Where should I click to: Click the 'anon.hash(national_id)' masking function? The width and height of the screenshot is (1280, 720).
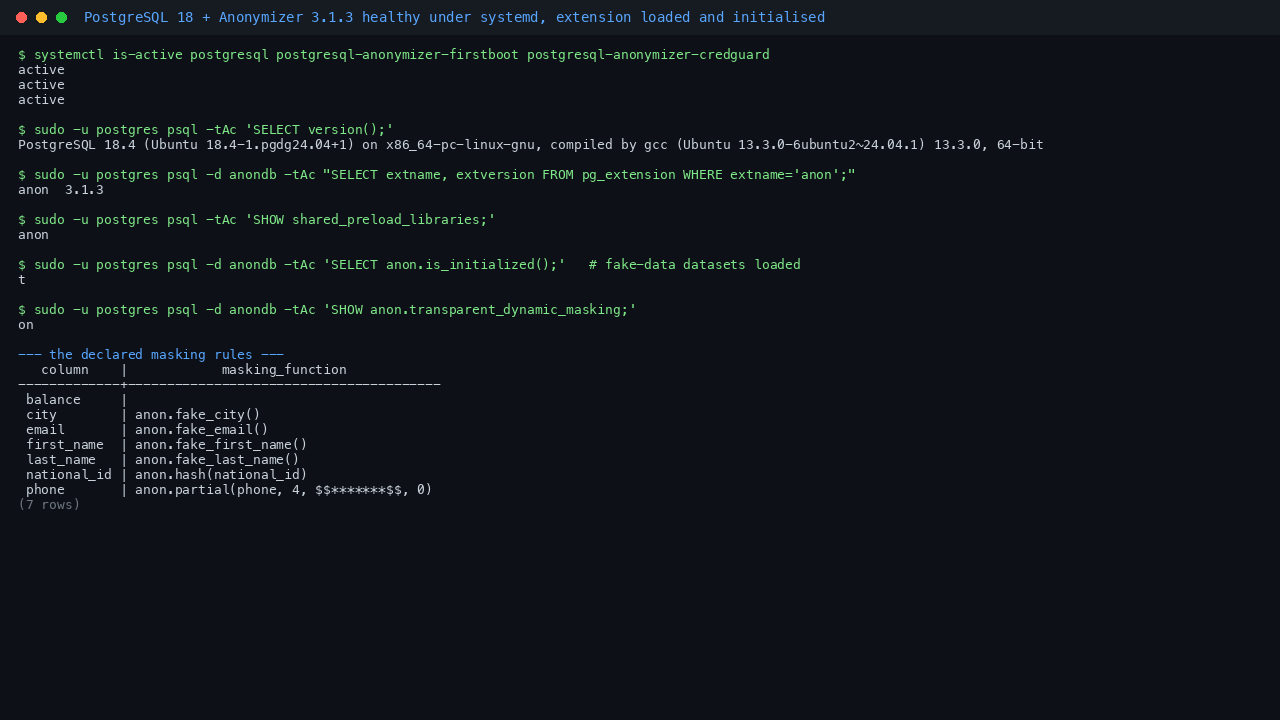(x=221, y=475)
